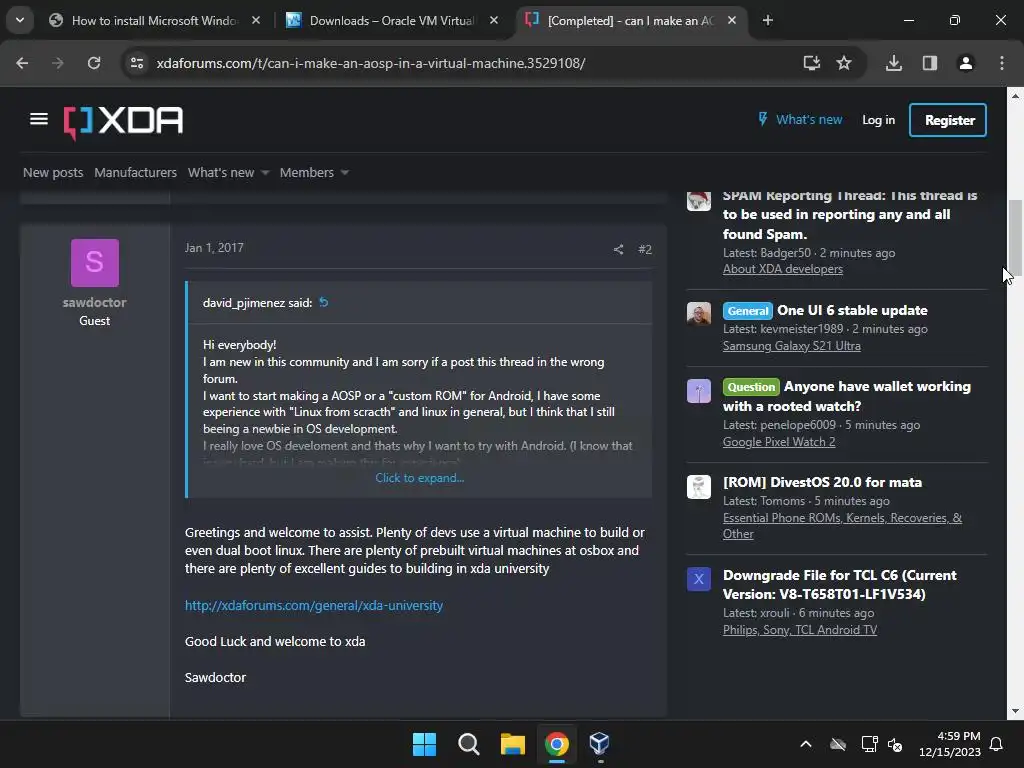Screen dimensions: 1024x768
Task: Open the #2 post permalink
Action: (x=645, y=249)
